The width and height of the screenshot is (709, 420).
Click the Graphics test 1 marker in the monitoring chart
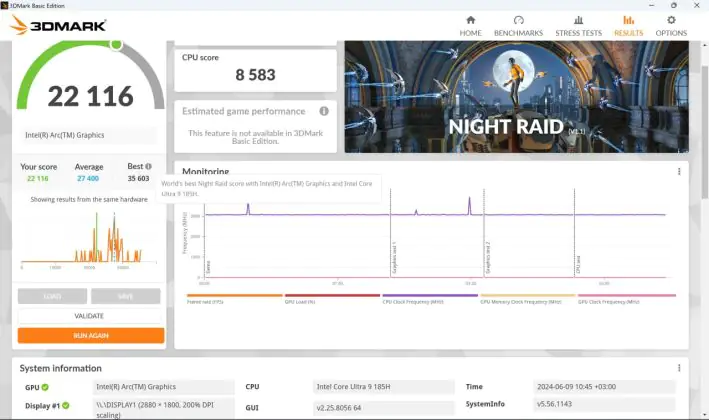(x=394, y=258)
